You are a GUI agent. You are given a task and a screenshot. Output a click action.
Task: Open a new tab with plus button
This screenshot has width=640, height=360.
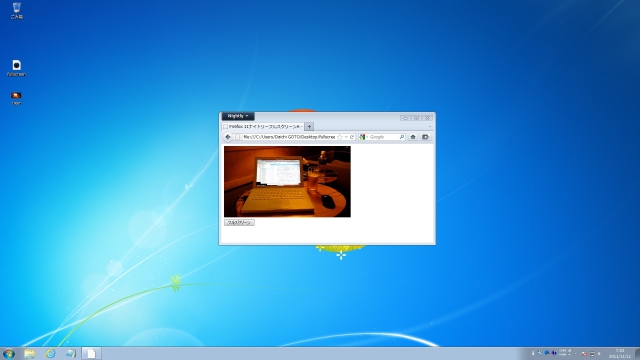point(309,127)
